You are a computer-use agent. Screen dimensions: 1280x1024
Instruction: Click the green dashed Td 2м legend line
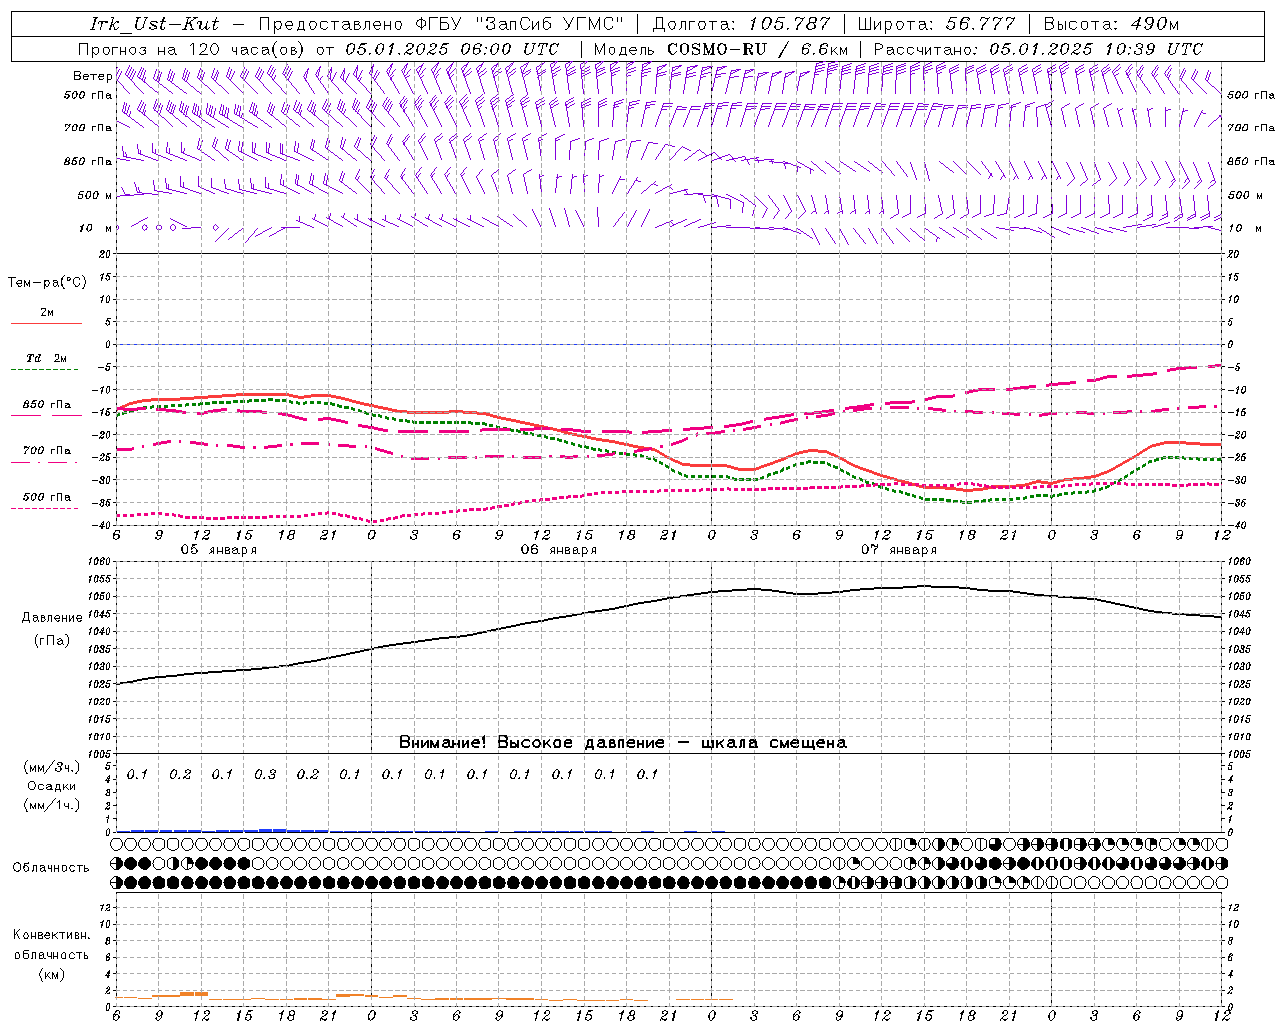point(46,370)
